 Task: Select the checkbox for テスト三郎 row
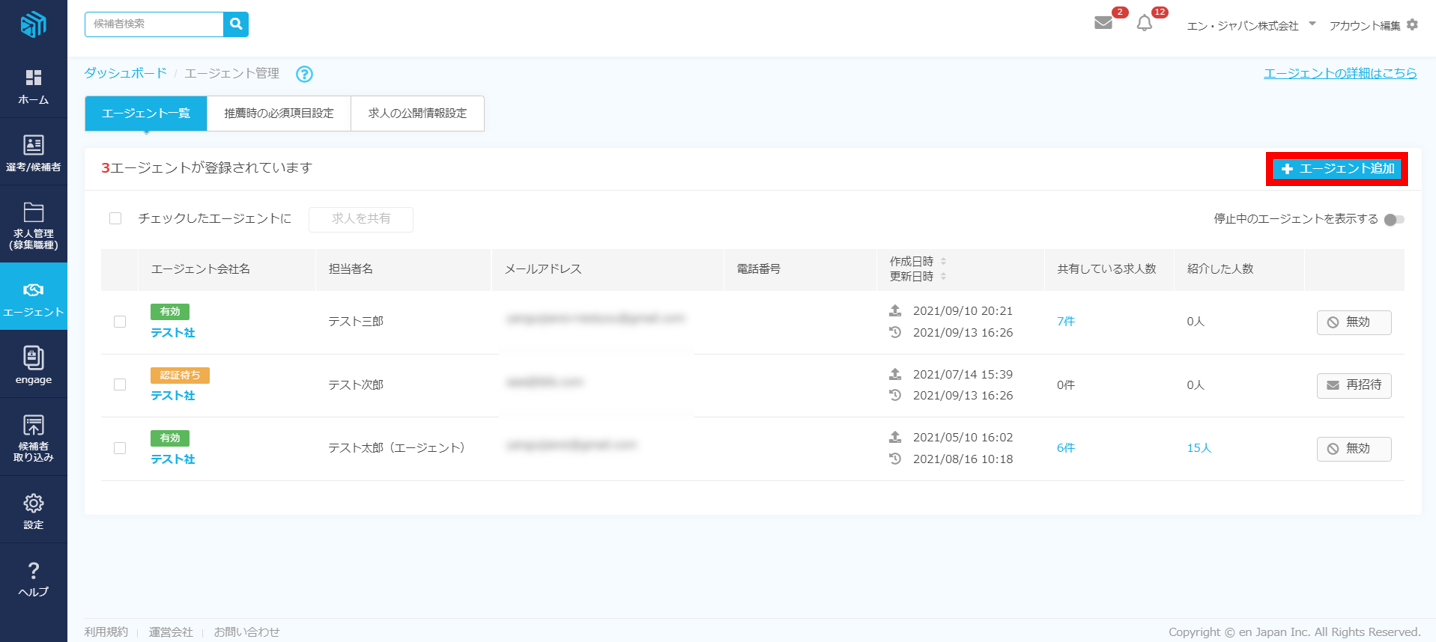point(120,322)
